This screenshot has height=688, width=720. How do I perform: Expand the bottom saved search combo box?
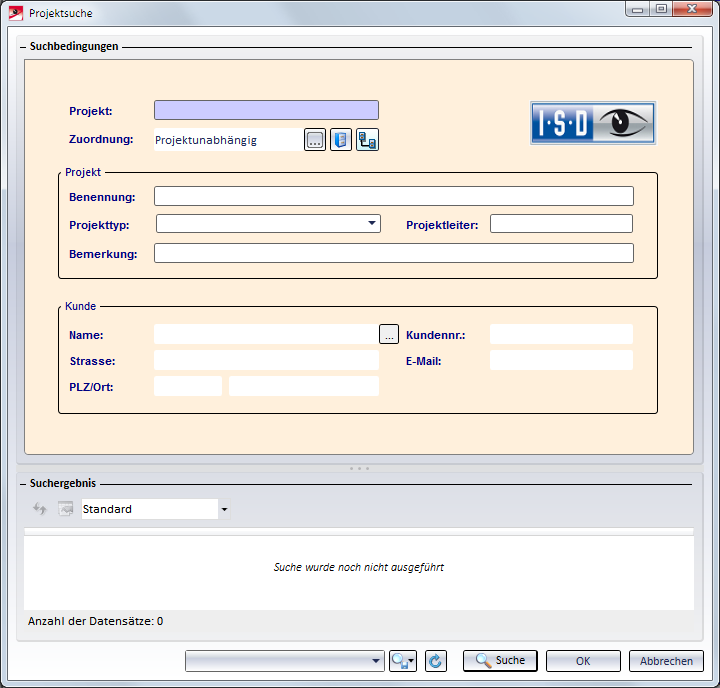[376, 661]
